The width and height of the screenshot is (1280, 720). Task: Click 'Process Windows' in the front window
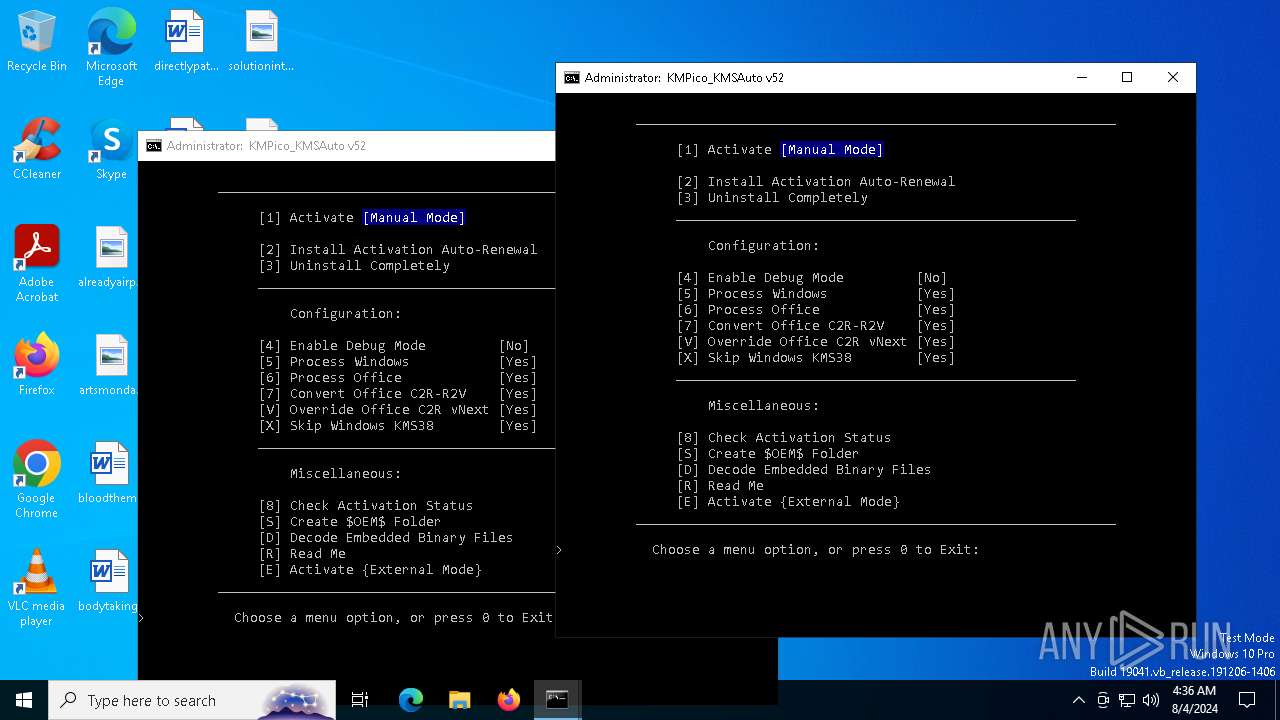click(768, 294)
